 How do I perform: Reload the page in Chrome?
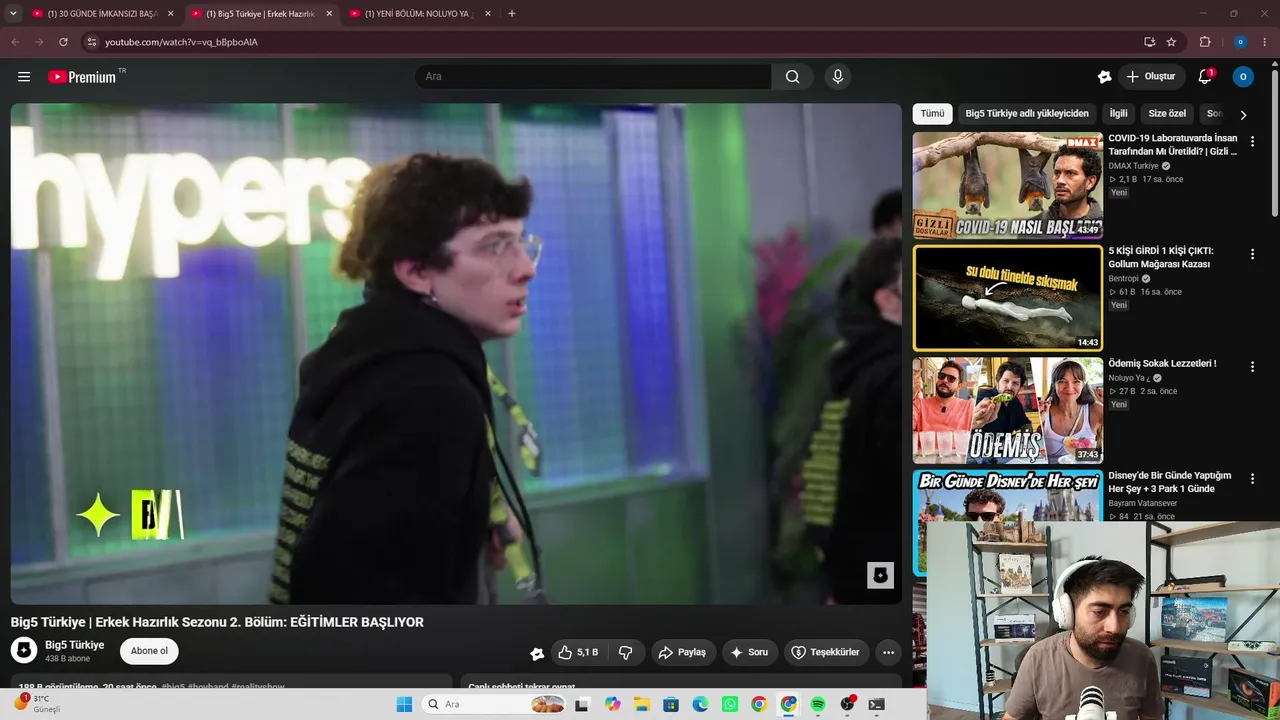63,42
